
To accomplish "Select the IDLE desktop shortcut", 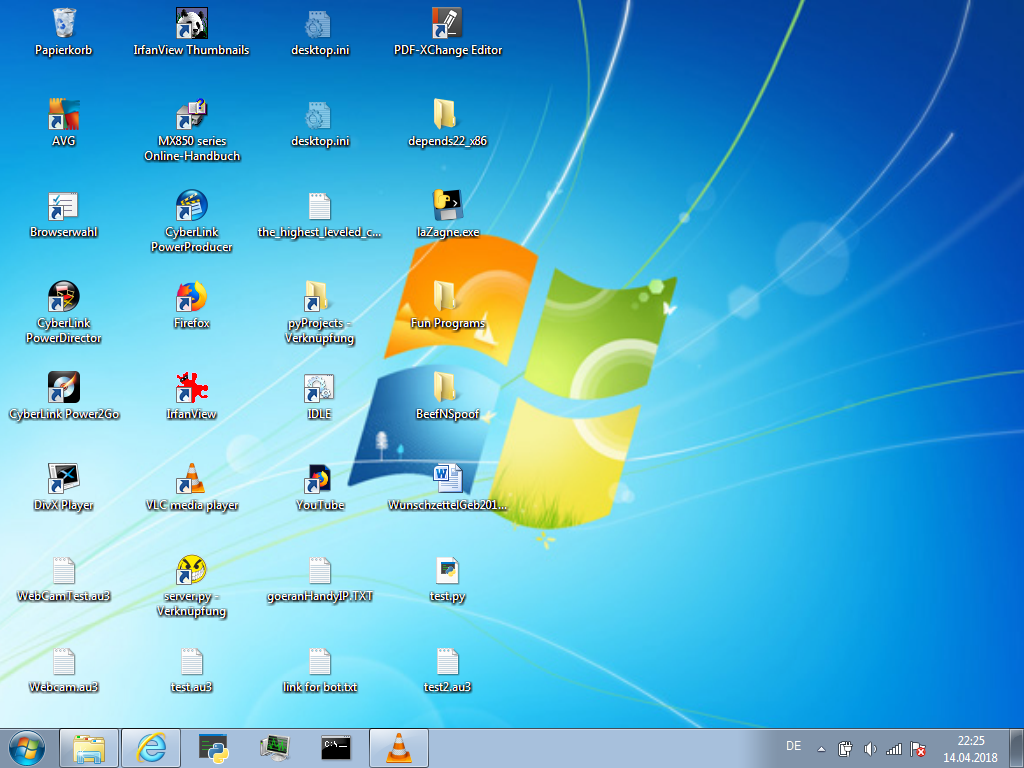I will (319, 396).
